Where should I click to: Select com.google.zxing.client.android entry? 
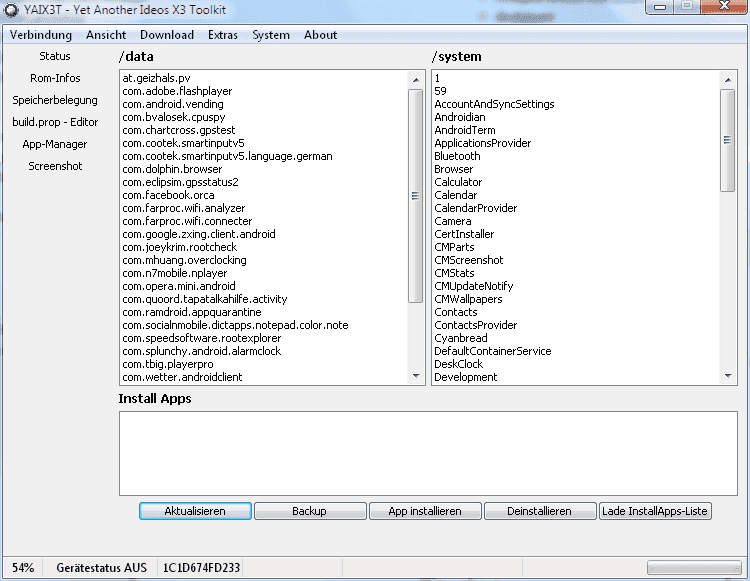pos(199,234)
